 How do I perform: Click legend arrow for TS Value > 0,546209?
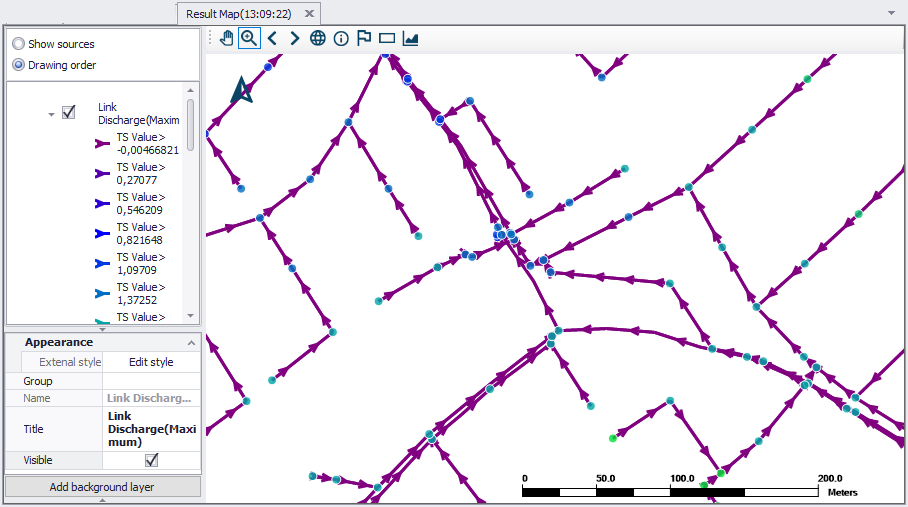(102, 203)
